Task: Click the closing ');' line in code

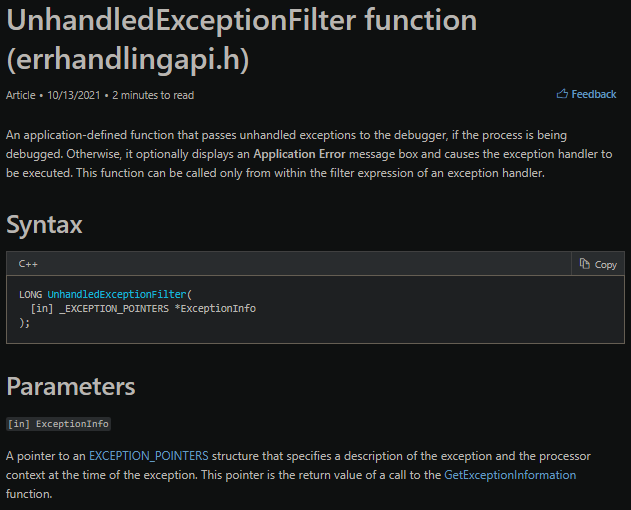Action: (x=25, y=323)
